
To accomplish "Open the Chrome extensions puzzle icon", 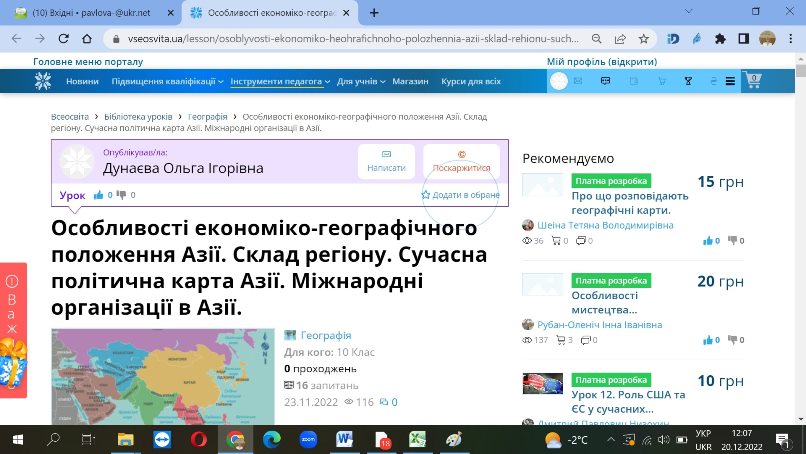I will [720, 39].
